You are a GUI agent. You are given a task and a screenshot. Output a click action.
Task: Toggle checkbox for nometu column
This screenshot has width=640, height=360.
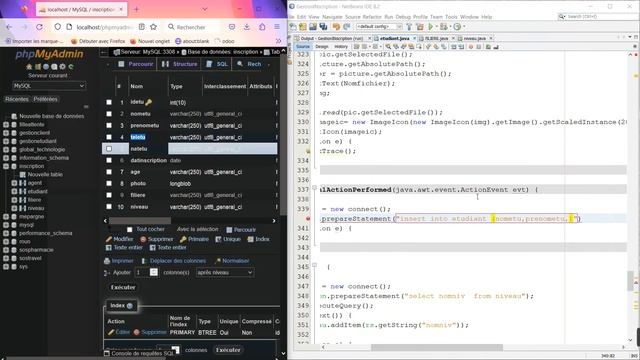click(109, 114)
